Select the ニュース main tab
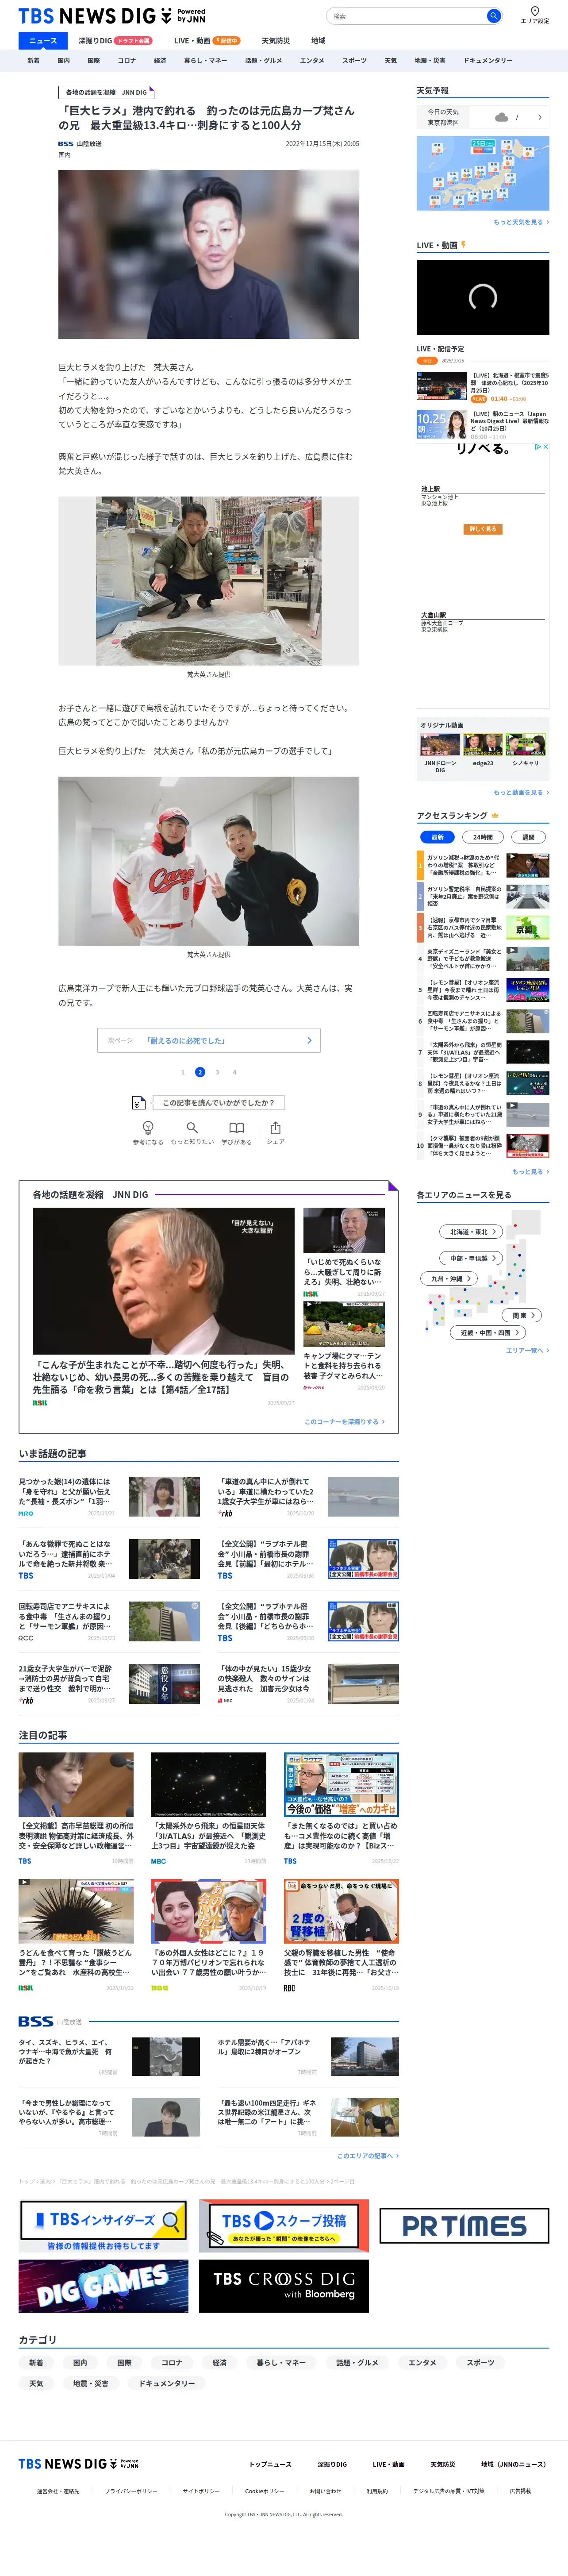The image size is (568, 2576). pyautogui.click(x=43, y=41)
